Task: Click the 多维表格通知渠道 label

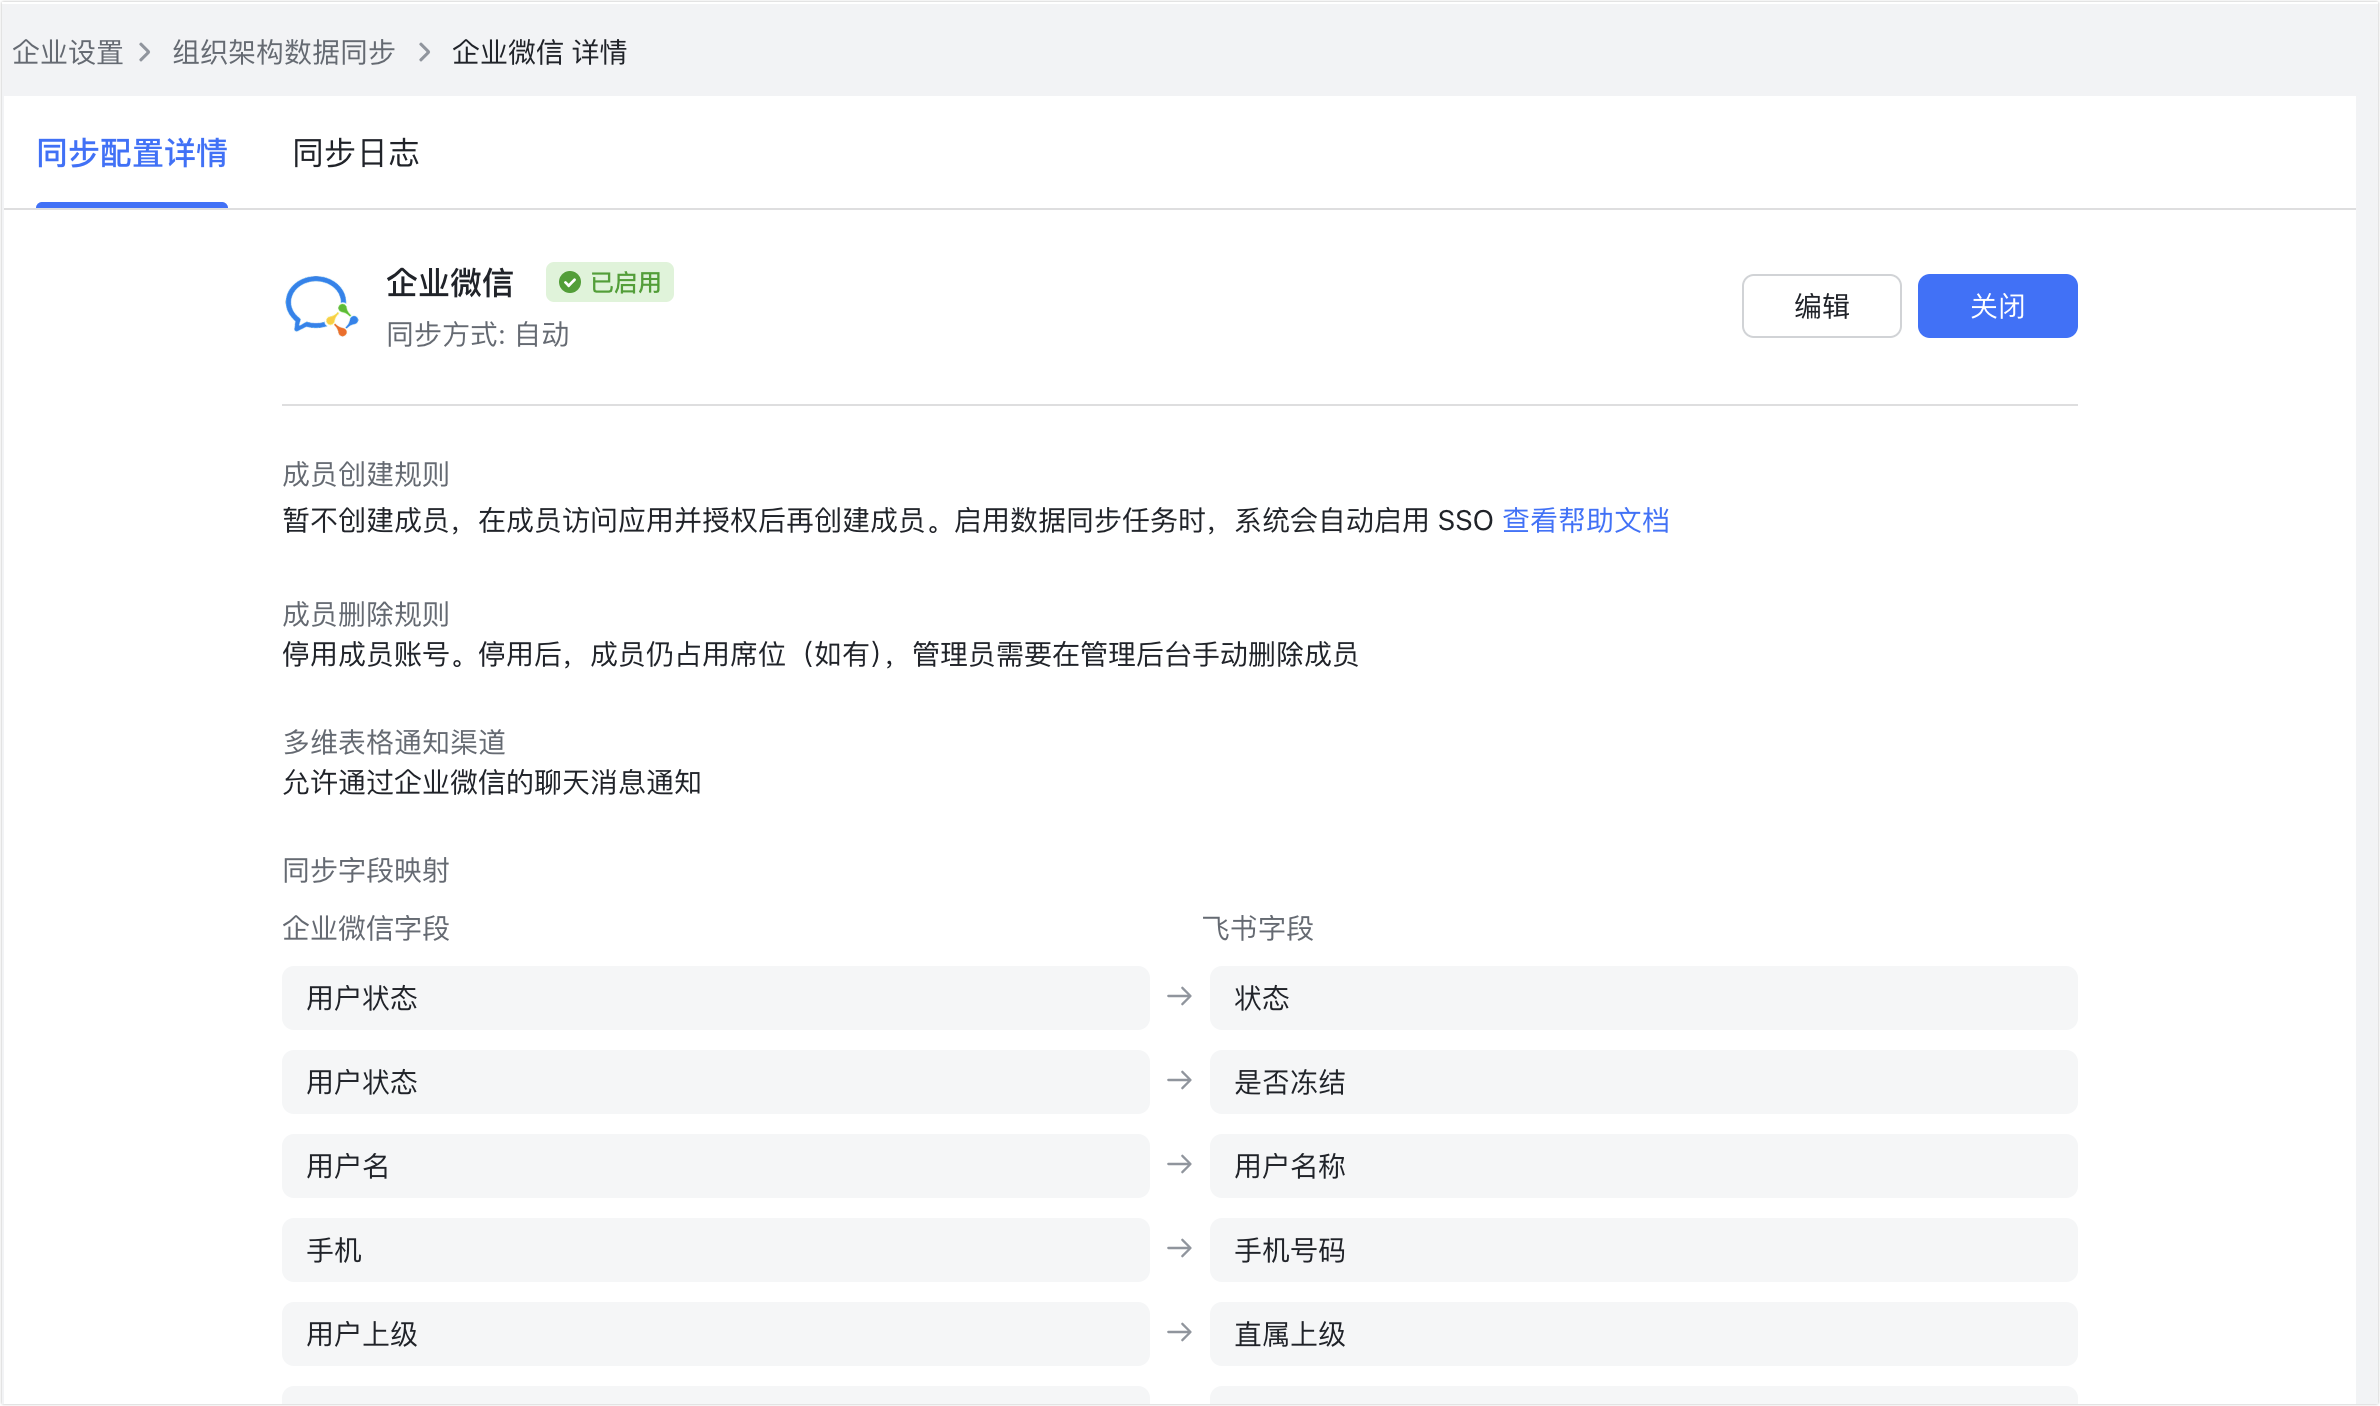Action: click(394, 742)
